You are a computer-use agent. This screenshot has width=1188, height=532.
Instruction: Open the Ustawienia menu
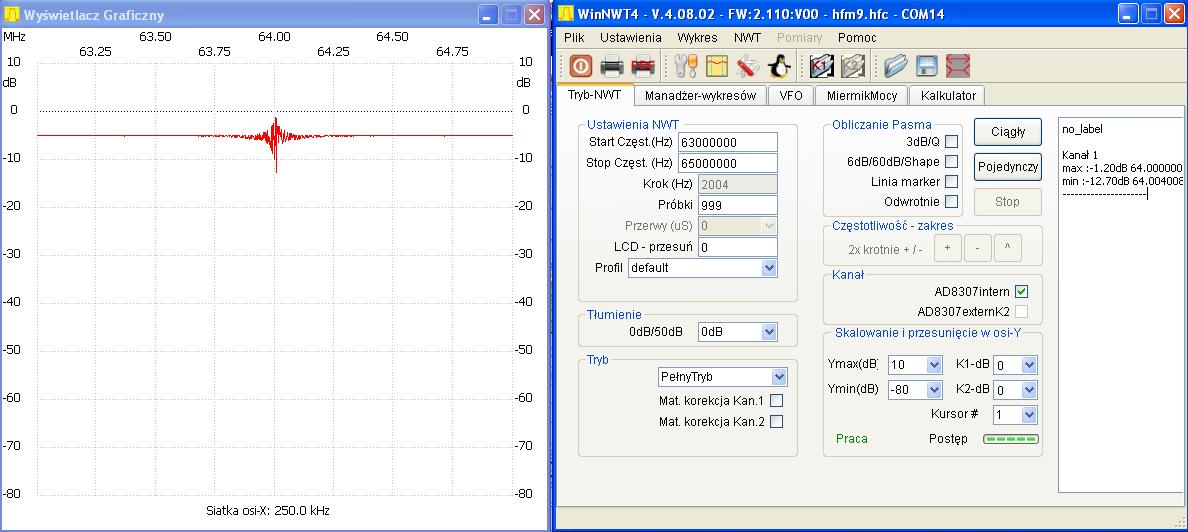coord(630,37)
